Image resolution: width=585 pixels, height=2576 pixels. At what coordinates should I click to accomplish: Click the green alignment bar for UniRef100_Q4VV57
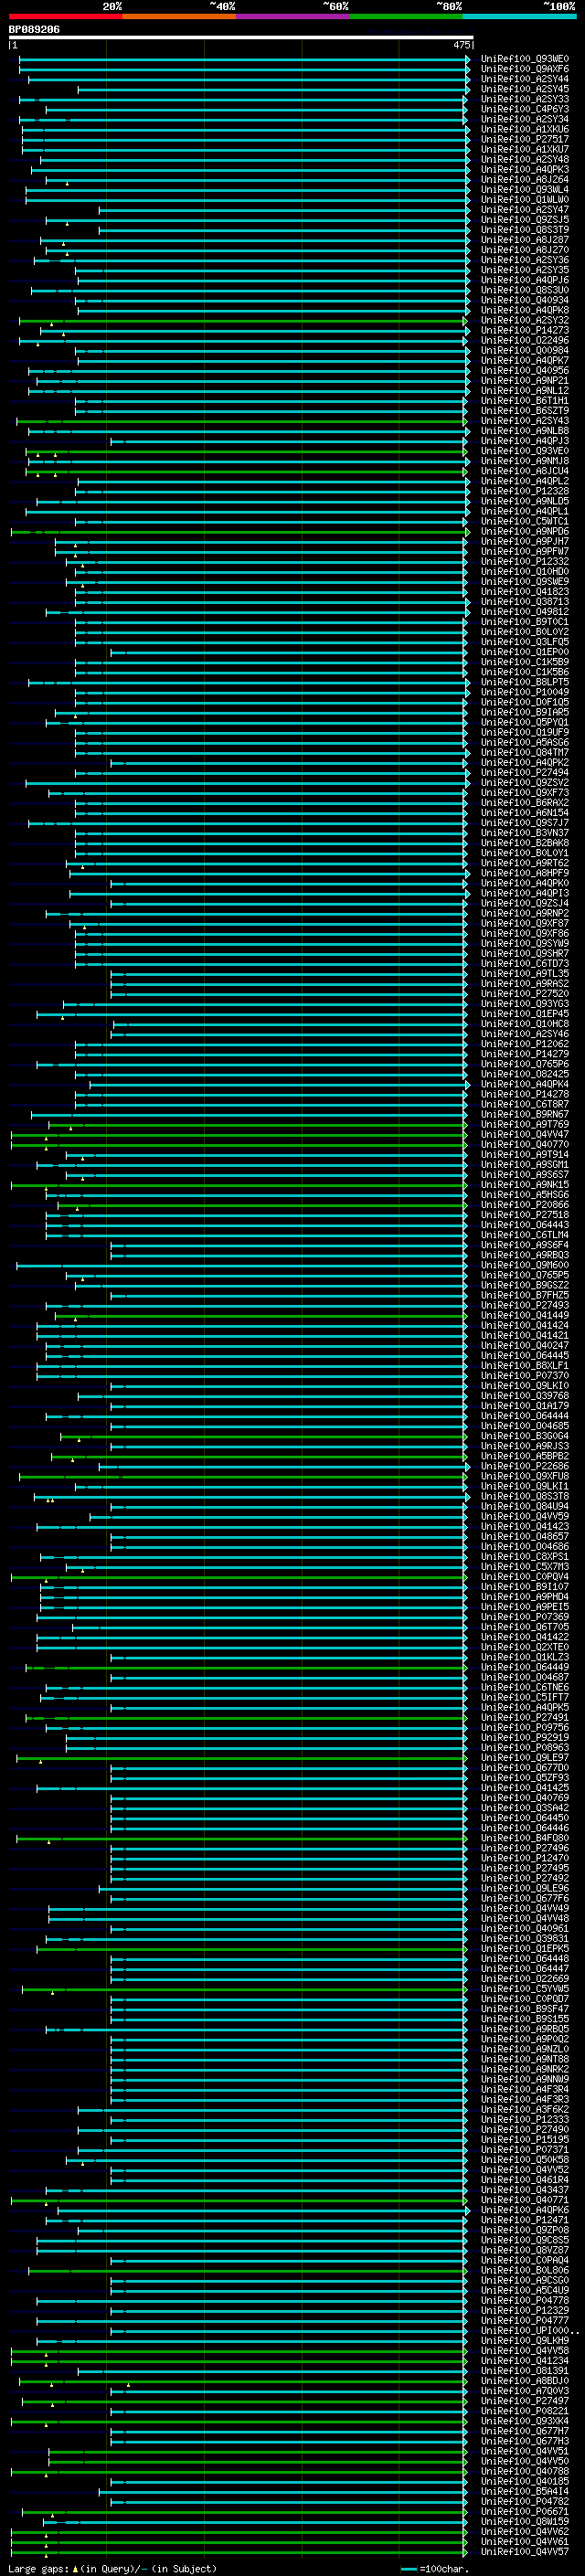tap(239, 2552)
